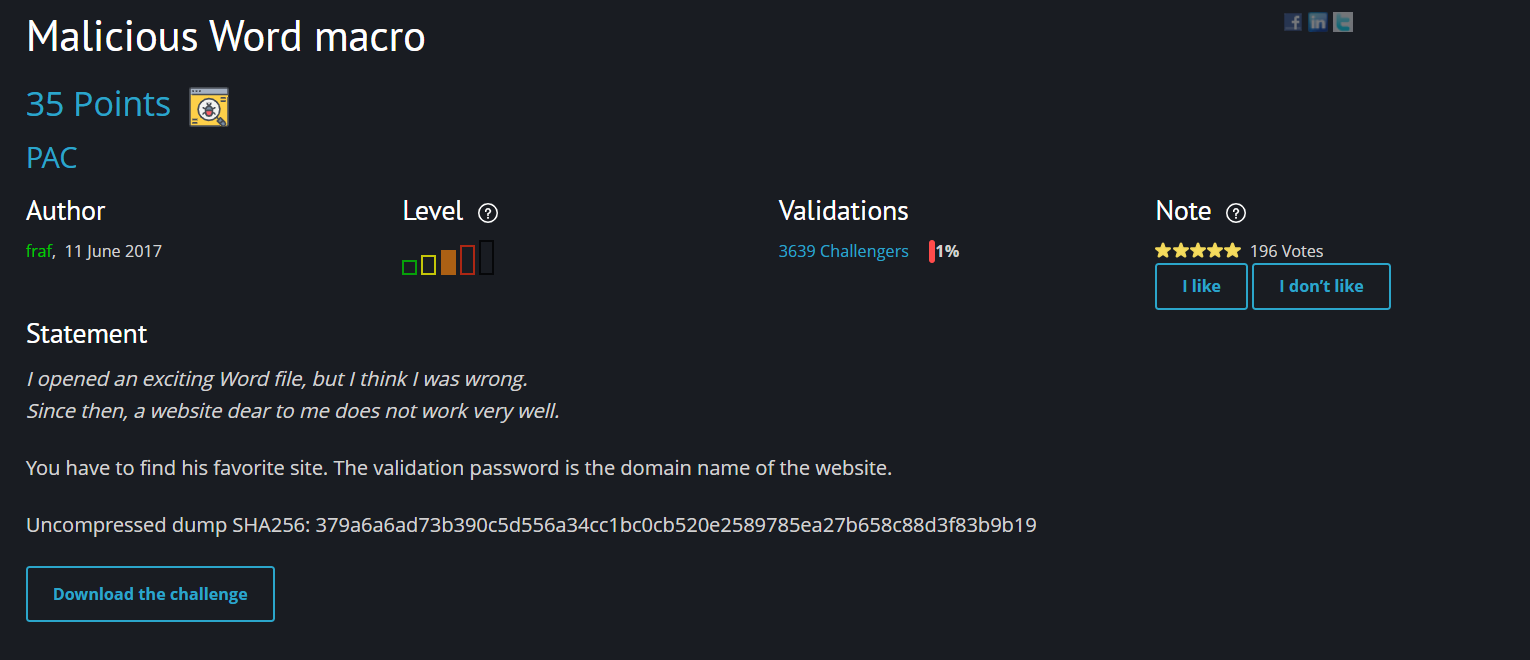Click the green level bar
Viewport: 1530px width, 660px height.
tap(409, 267)
